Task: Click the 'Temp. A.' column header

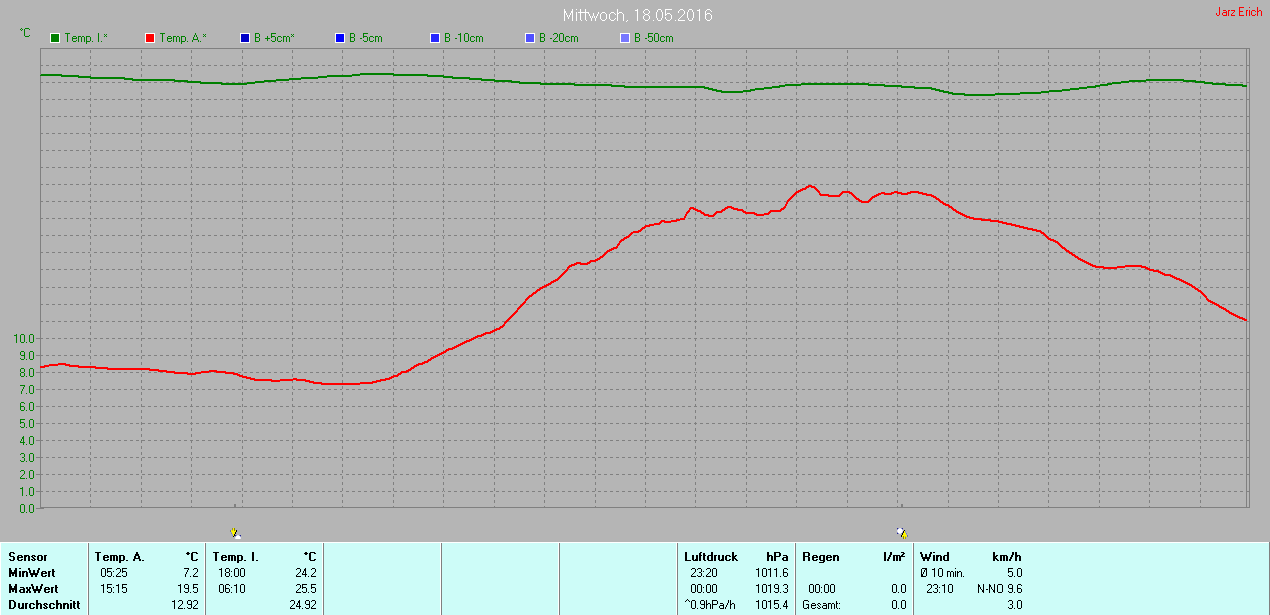Action: coord(120,557)
